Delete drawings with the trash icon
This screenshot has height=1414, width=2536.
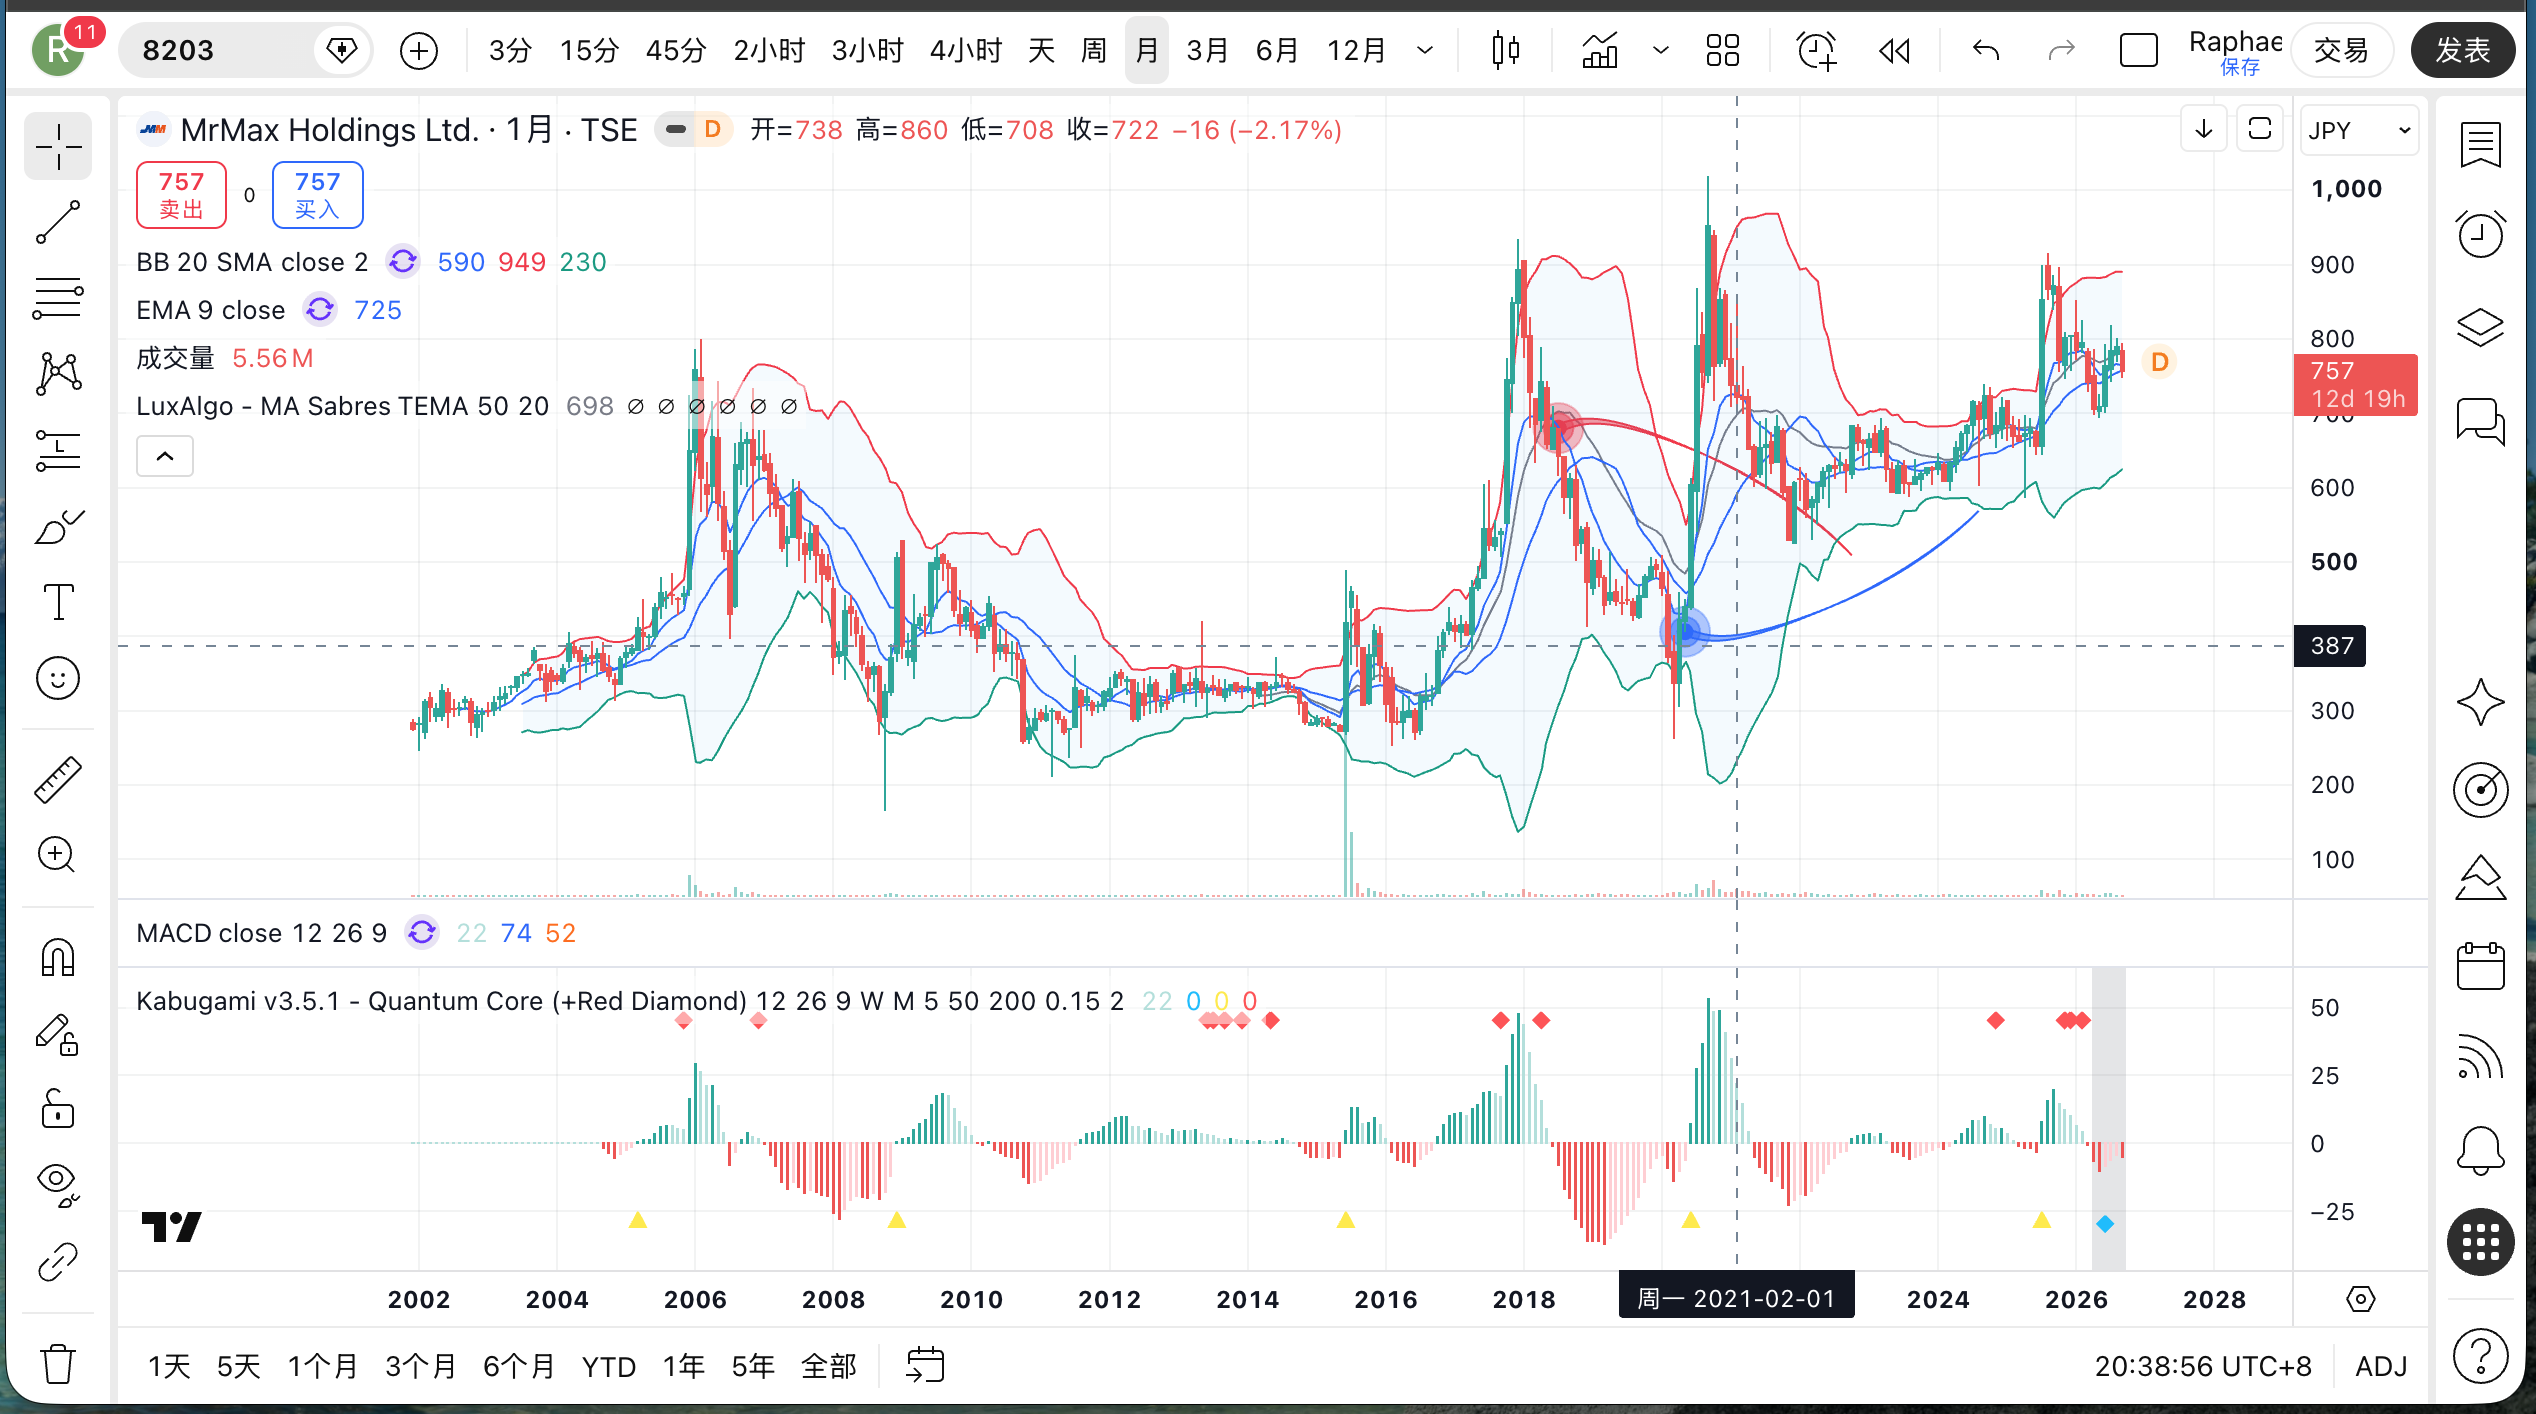point(58,1363)
